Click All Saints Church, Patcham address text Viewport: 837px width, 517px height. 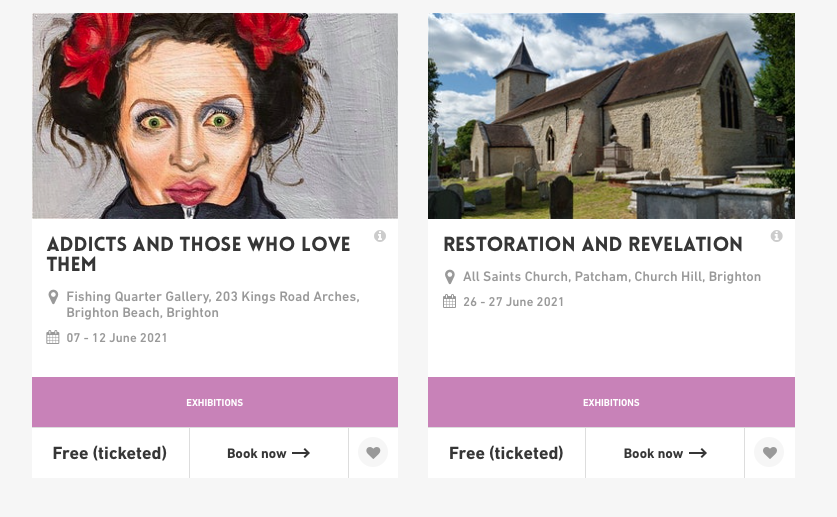611,277
